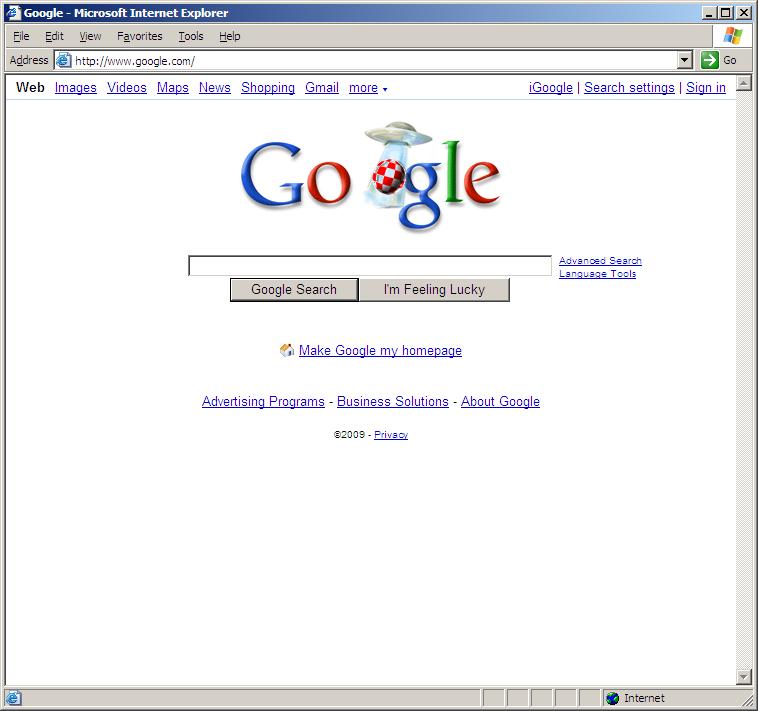This screenshot has height=711, width=758.
Task: Click Make Google my homepage link
Action: (x=380, y=350)
